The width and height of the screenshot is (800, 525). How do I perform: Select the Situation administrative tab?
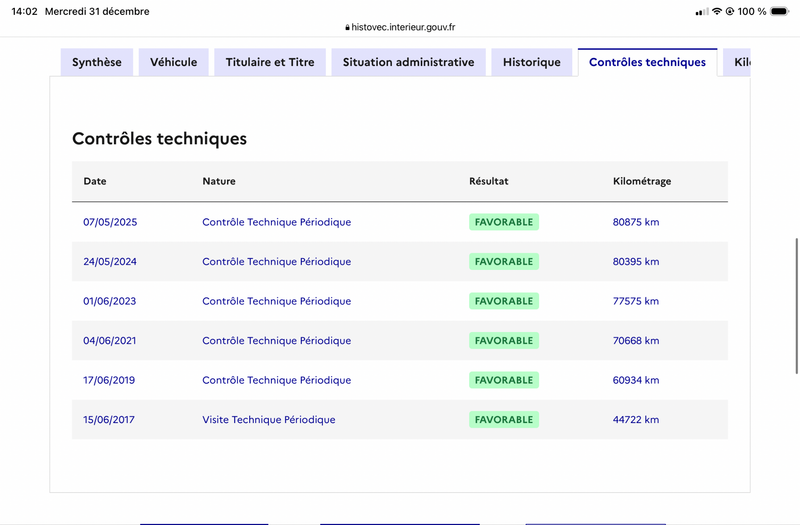click(x=408, y=62)
